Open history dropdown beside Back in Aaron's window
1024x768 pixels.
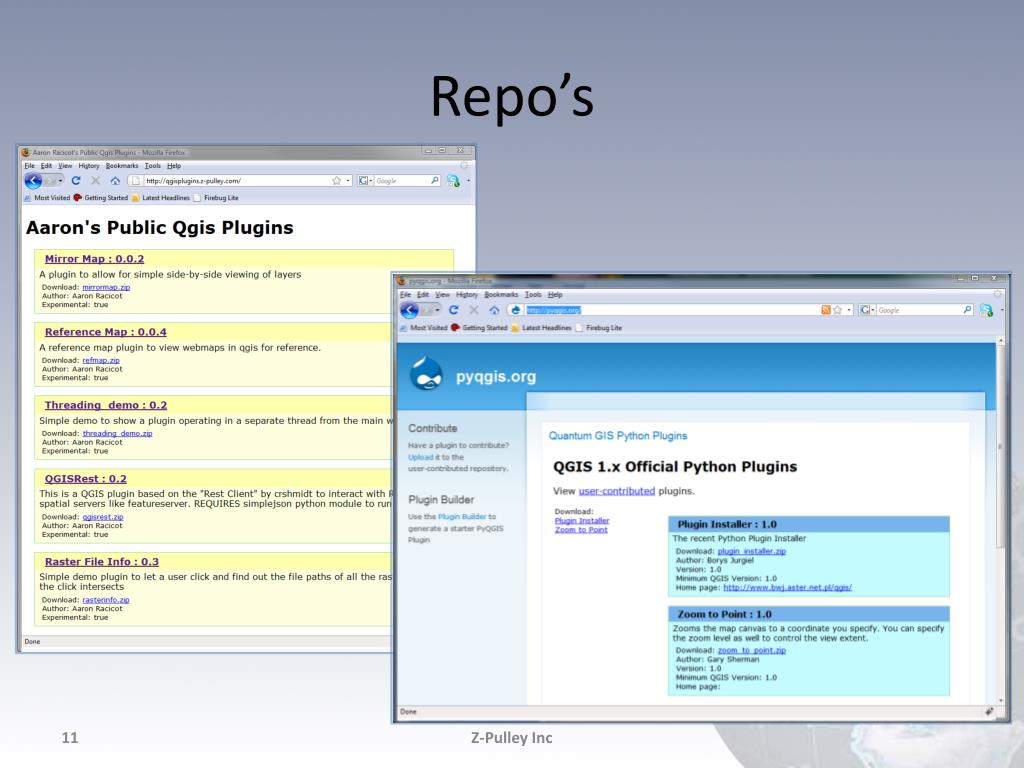(x=61, y=181)
